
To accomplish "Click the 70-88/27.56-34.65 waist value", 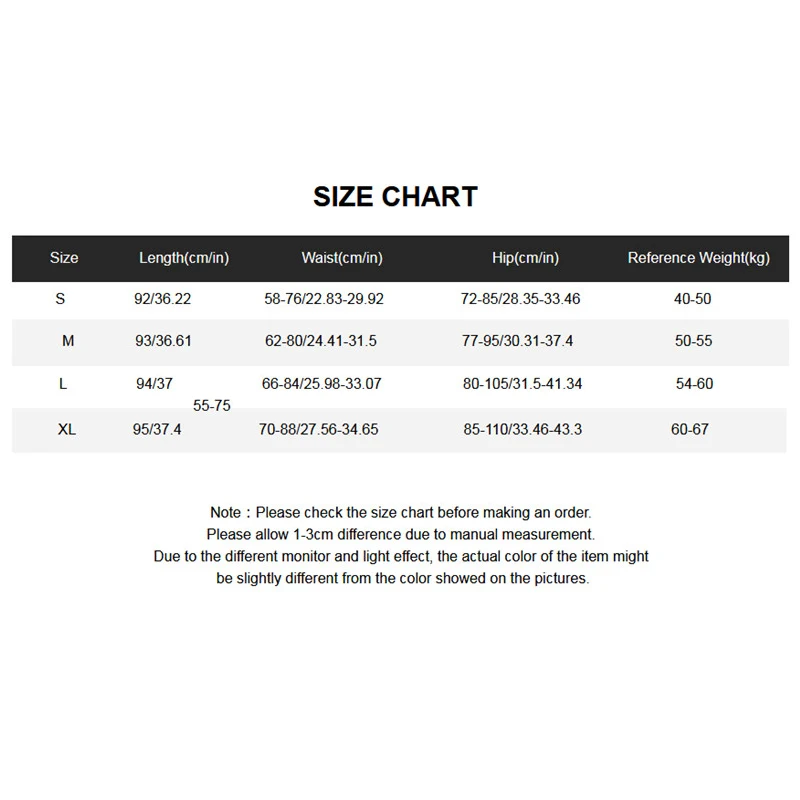I will pos(318,429).
